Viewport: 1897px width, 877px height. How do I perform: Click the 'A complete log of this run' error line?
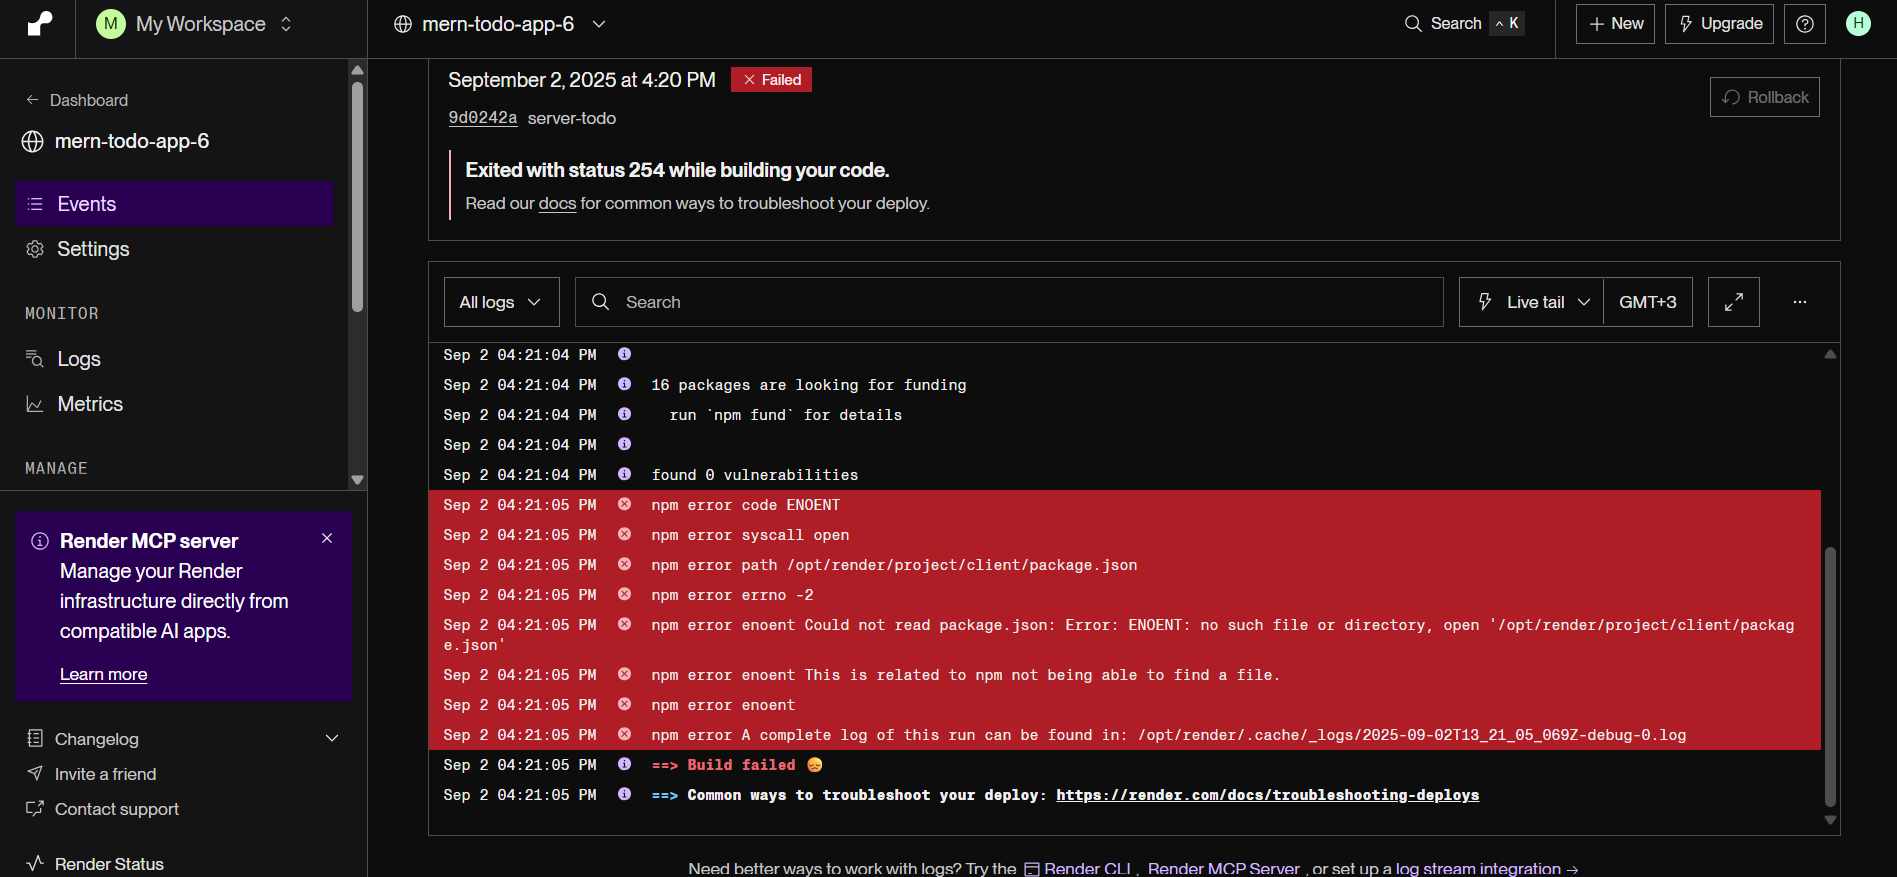[x=1169, y=735]
